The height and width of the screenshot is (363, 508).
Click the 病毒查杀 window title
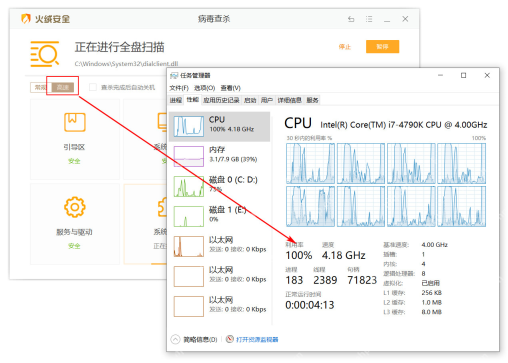pos(214,19)
